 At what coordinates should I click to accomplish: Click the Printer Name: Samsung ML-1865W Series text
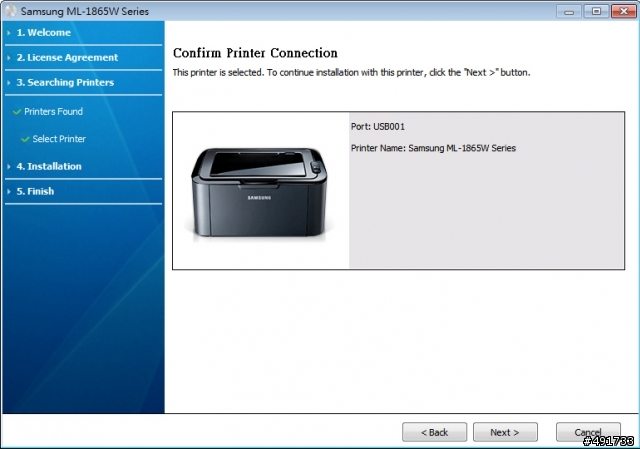[x=433, y=148]
